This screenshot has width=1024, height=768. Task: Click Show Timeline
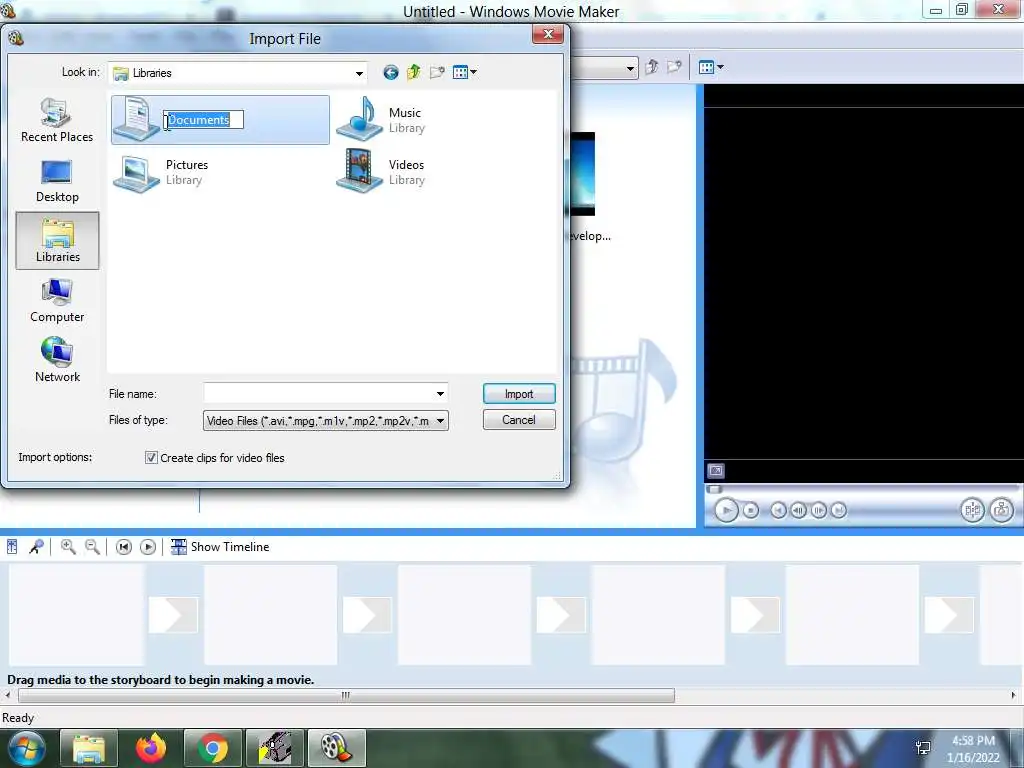(x=220, y=547)
